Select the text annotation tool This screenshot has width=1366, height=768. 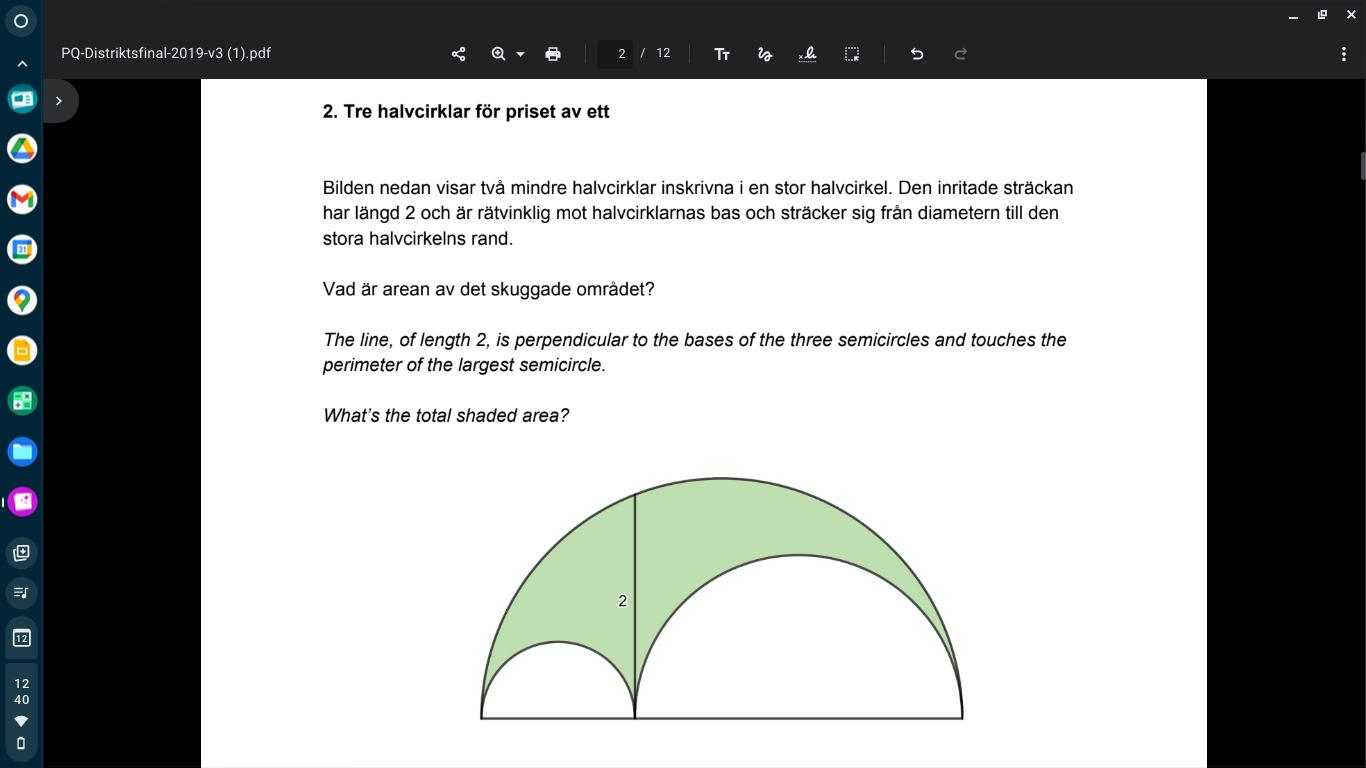click(722, 54)
